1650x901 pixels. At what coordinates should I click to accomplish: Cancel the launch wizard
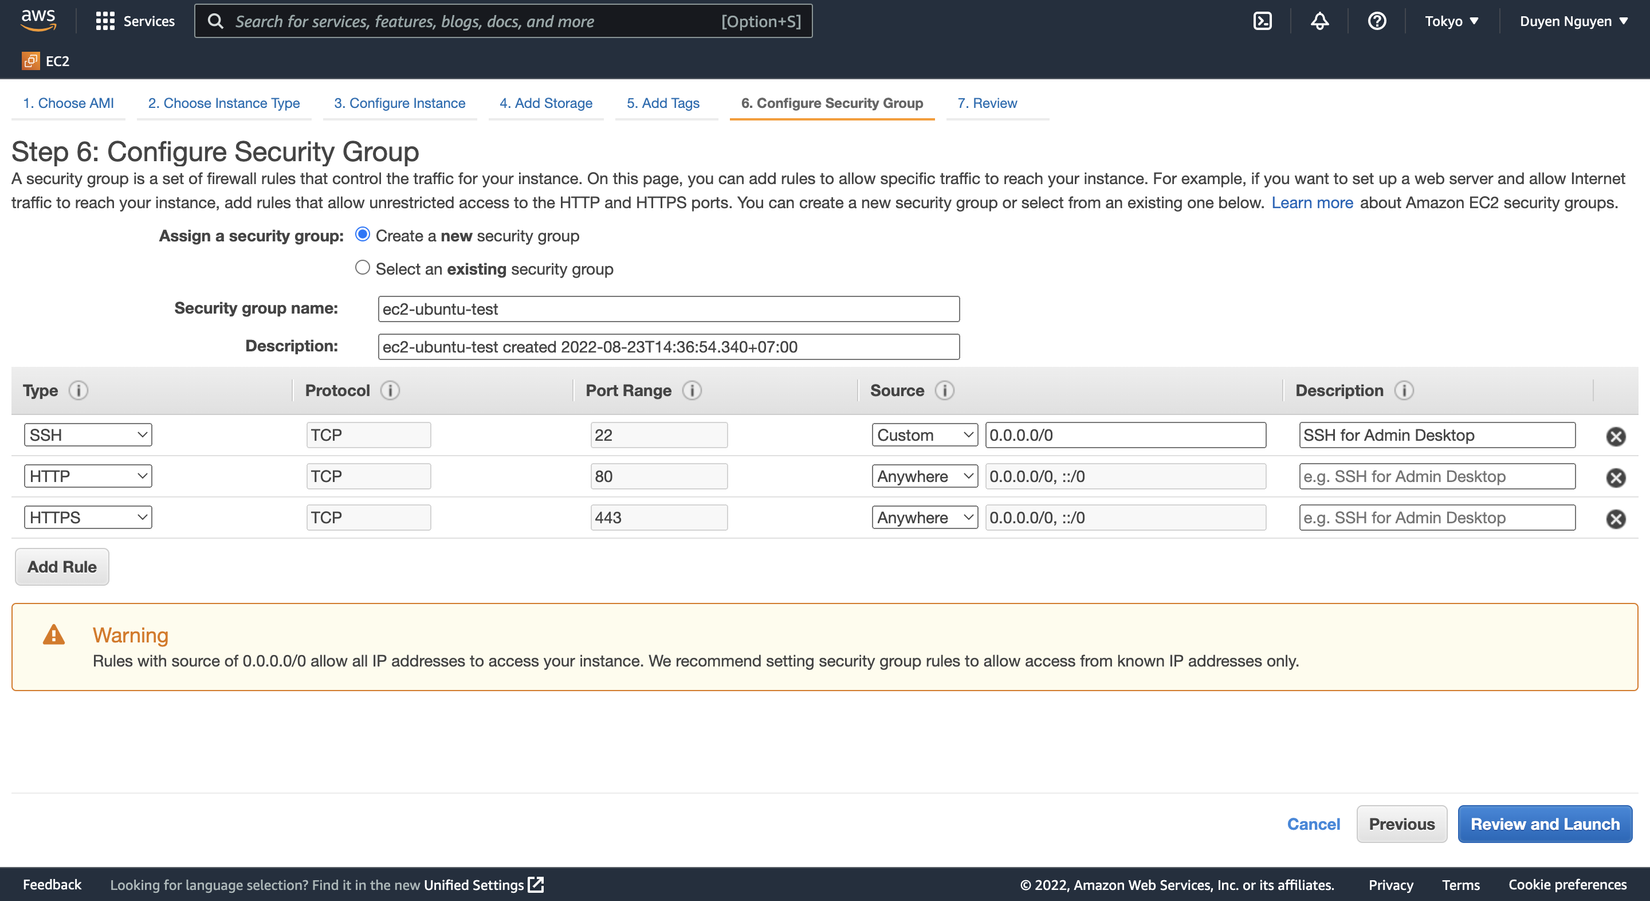point(1314,824)
